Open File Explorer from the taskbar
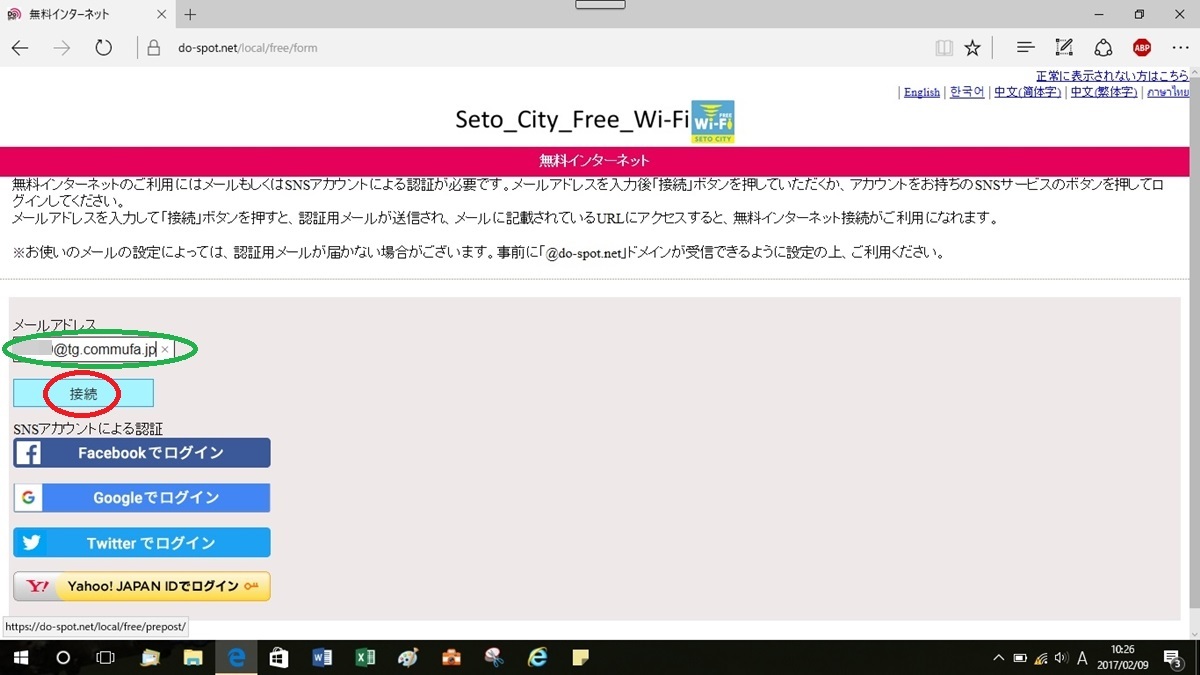Viewport: 1200px width, 675px height. (x=194, y=658)
